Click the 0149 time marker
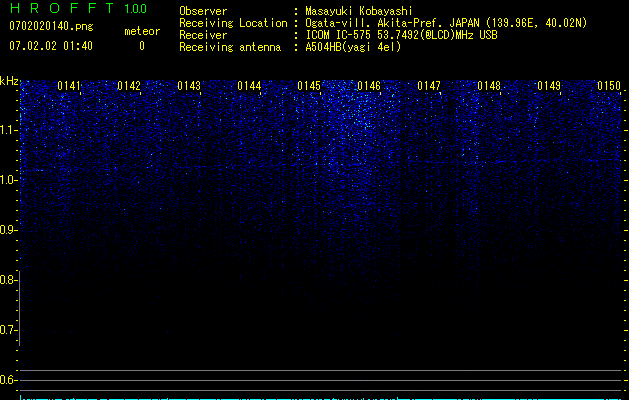Image resolution: width=629 pixels, height=400 pixels. click(549, 86)
